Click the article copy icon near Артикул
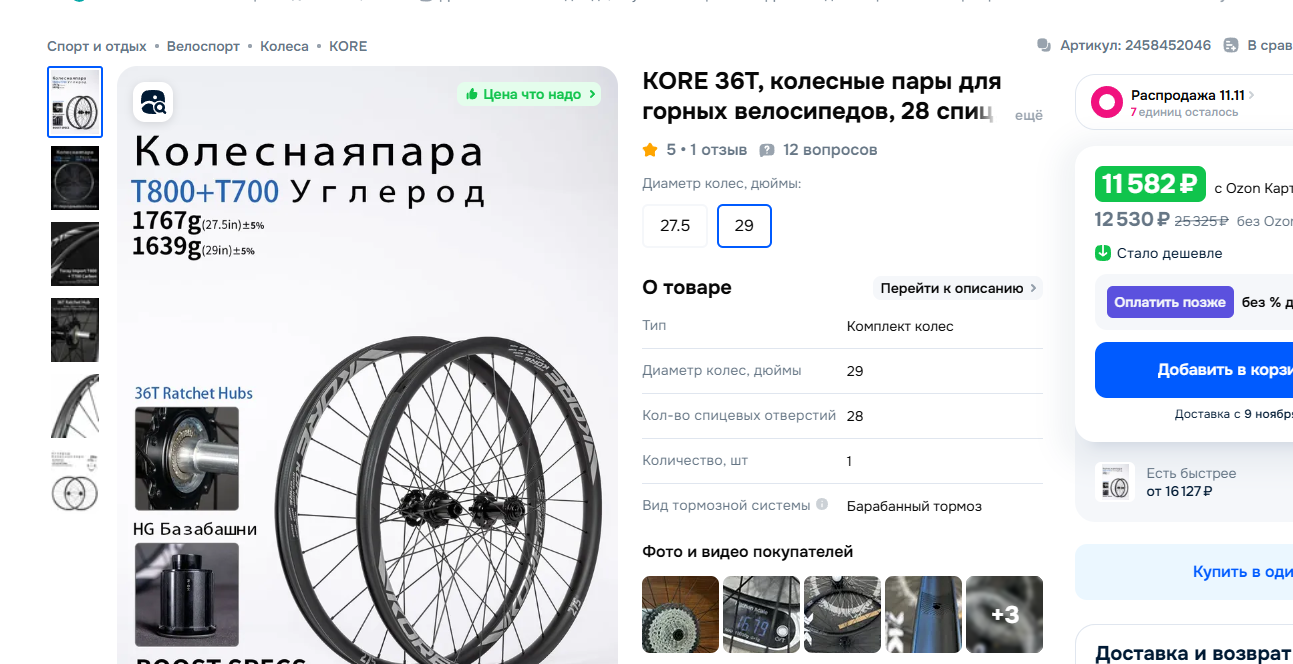 coord(1044,46)
